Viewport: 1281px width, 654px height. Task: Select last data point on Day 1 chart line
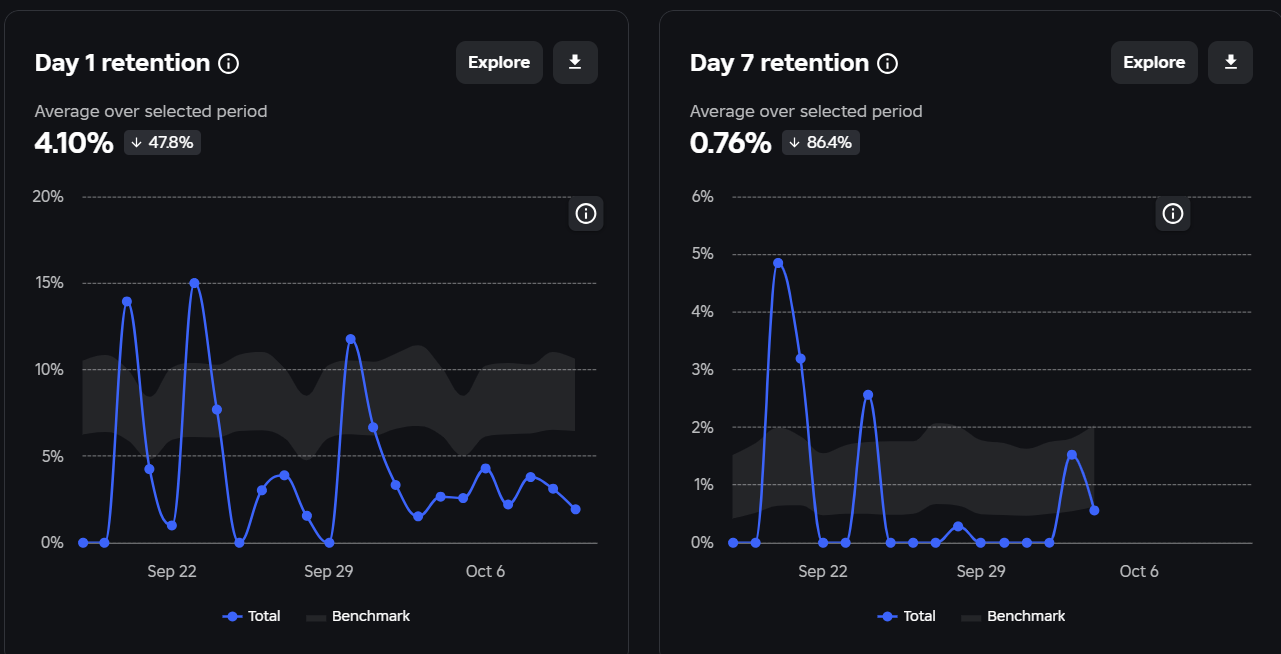(575, 509)
